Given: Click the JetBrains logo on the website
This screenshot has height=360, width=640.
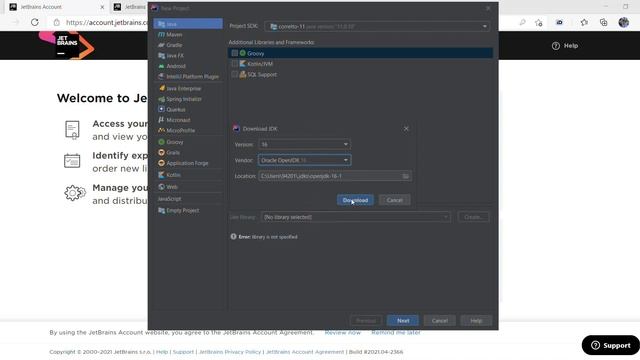Looking at the screenshot, I should tap(67, 45).
